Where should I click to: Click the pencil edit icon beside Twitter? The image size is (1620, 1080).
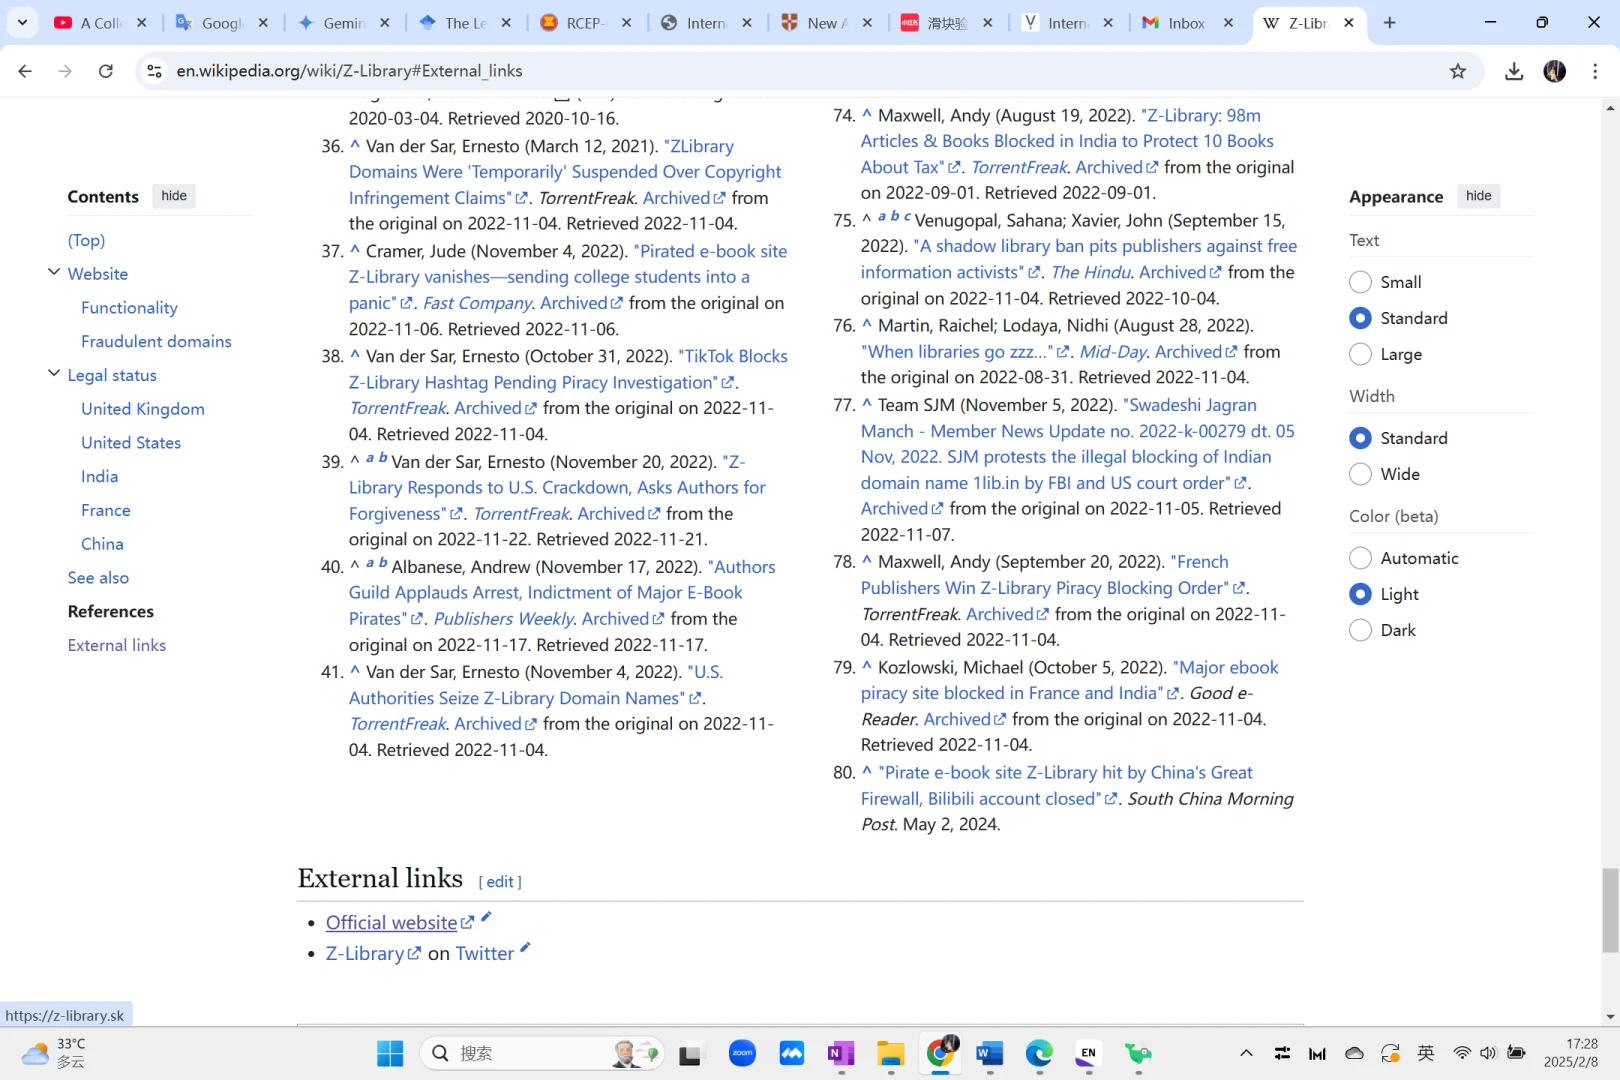tap(525, 947)
